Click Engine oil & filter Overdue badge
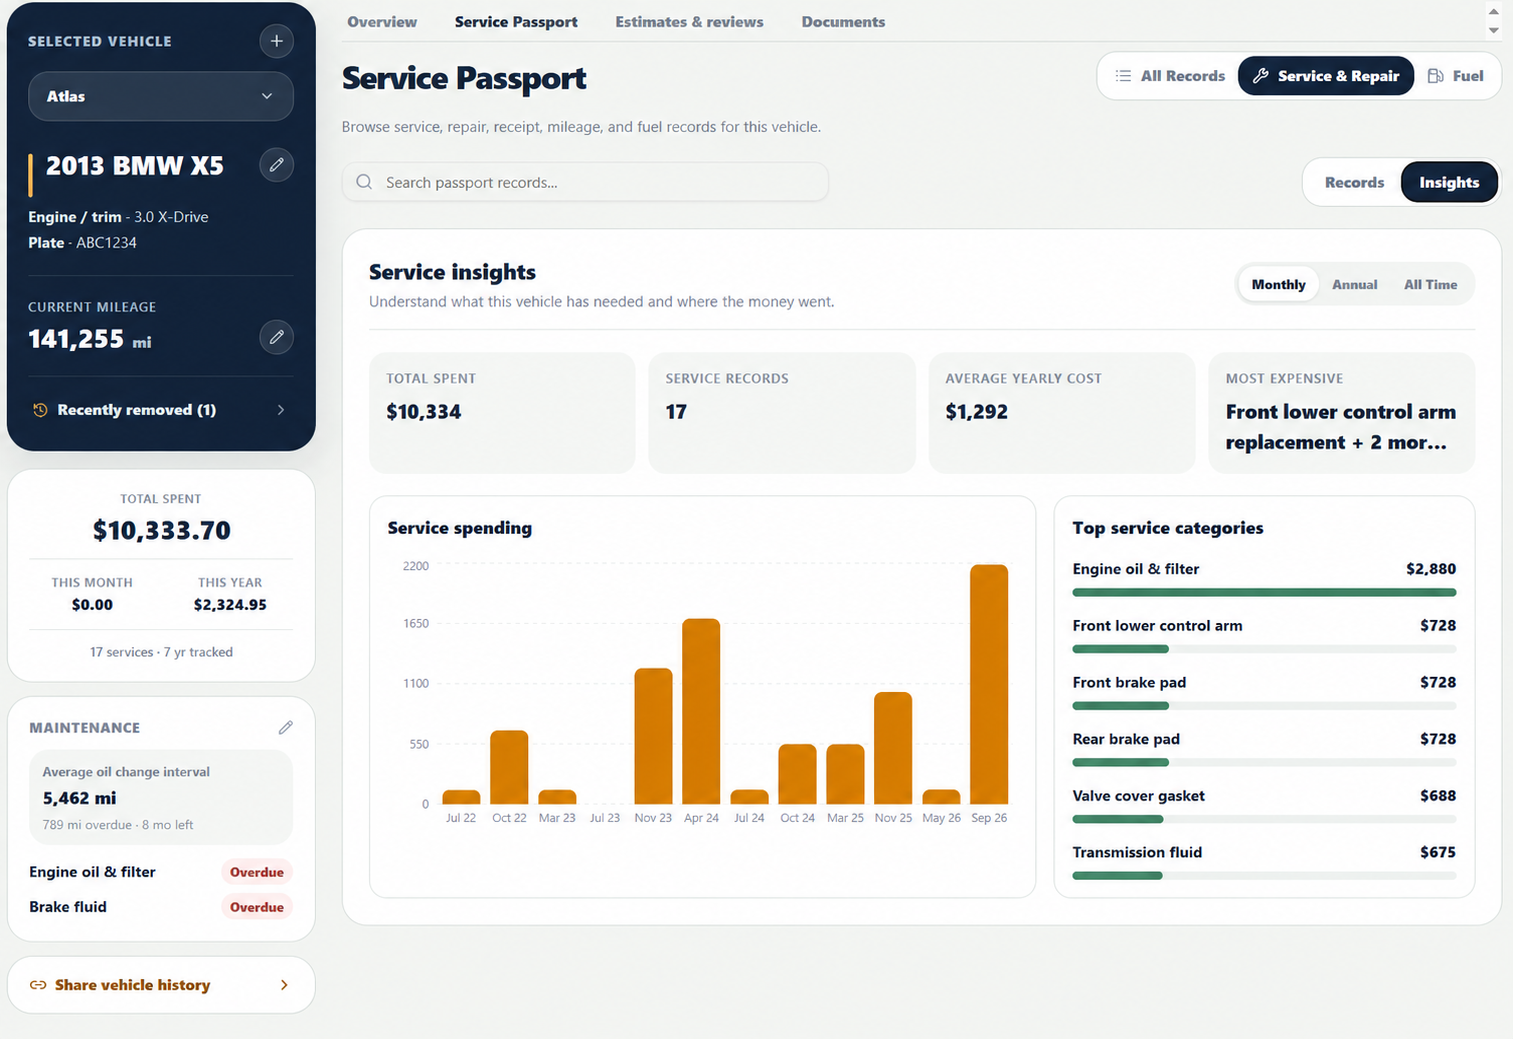The width and height of the screenshot is (1513, 1039). 257,872
